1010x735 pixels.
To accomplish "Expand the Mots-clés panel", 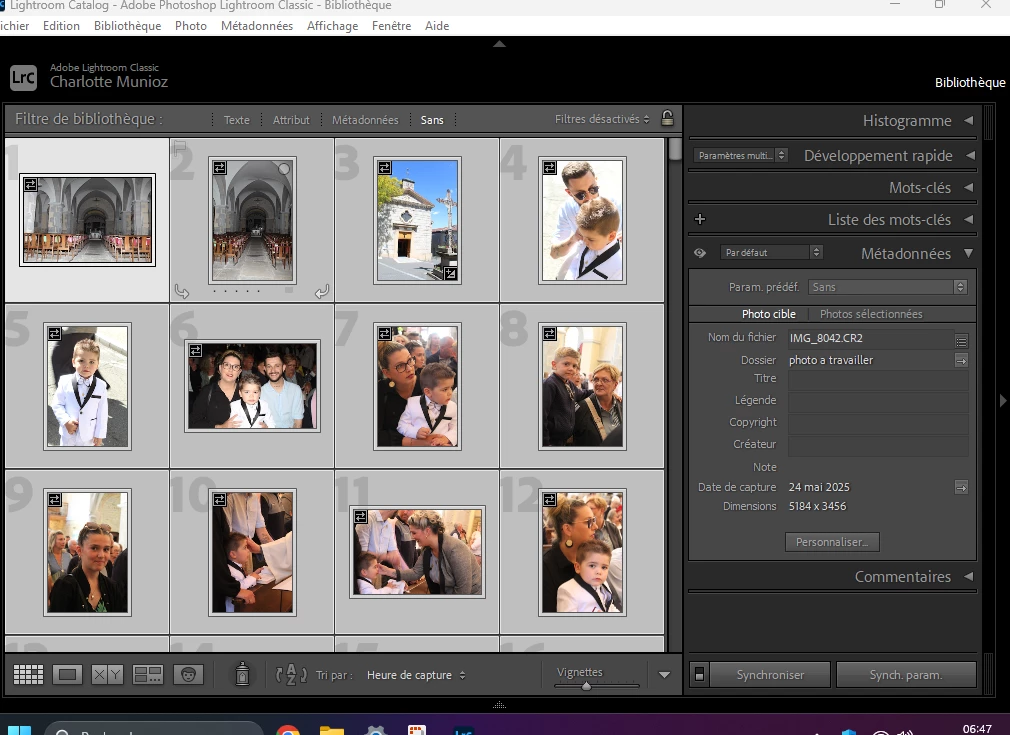I will 968,187.
